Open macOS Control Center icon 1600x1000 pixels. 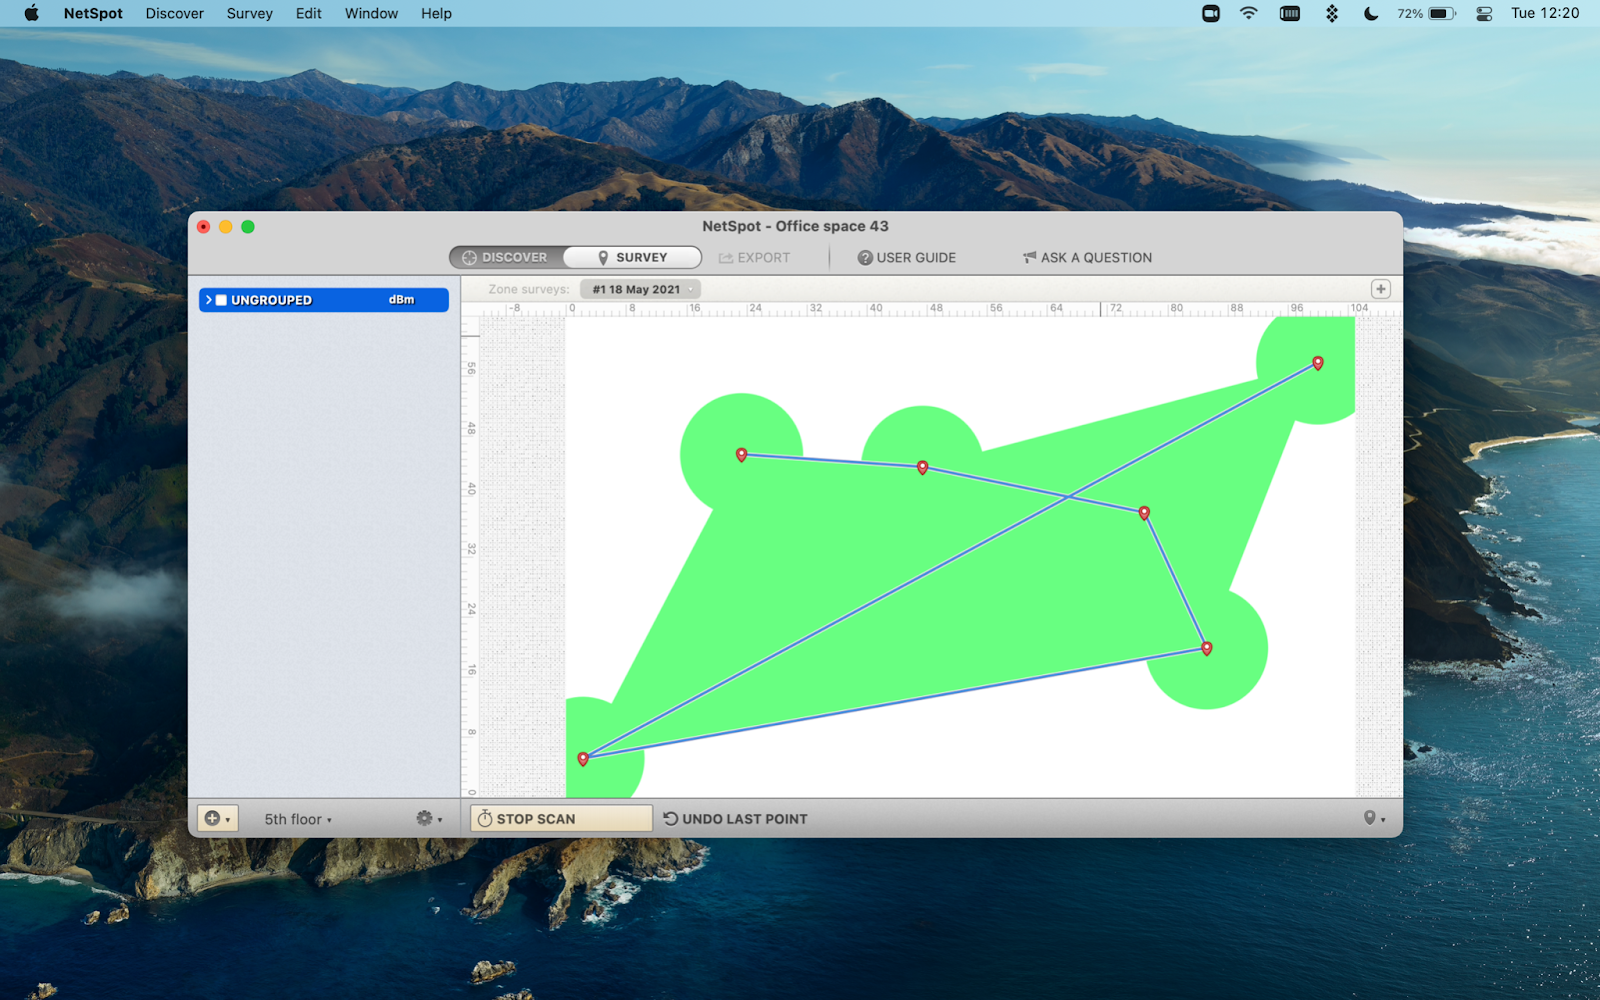click(x=1484, y=14)
